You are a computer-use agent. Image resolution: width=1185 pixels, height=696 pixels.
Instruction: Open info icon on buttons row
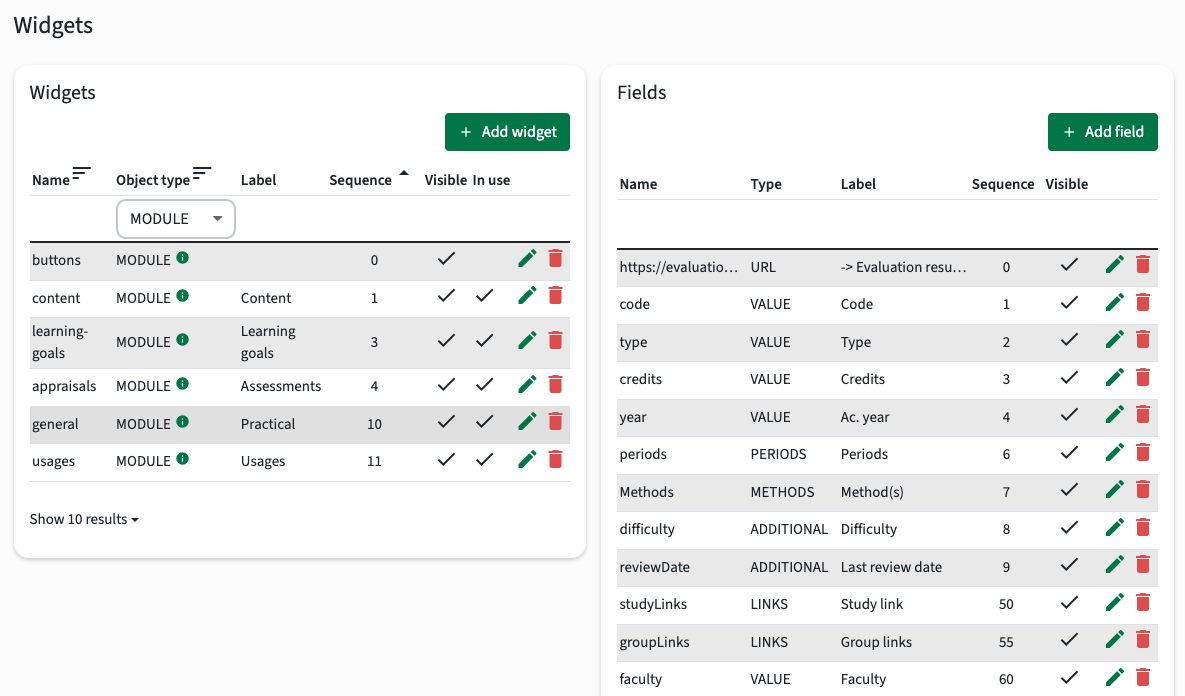[x=182, y=258]
